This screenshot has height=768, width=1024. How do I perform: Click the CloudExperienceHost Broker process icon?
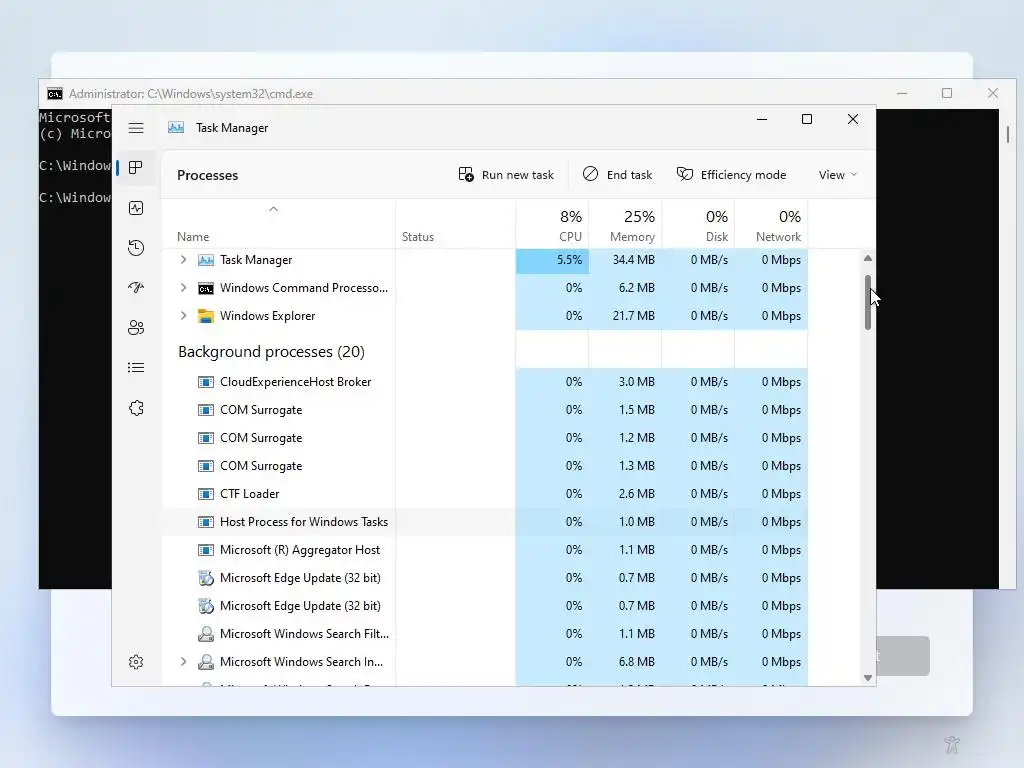[206, 382]
